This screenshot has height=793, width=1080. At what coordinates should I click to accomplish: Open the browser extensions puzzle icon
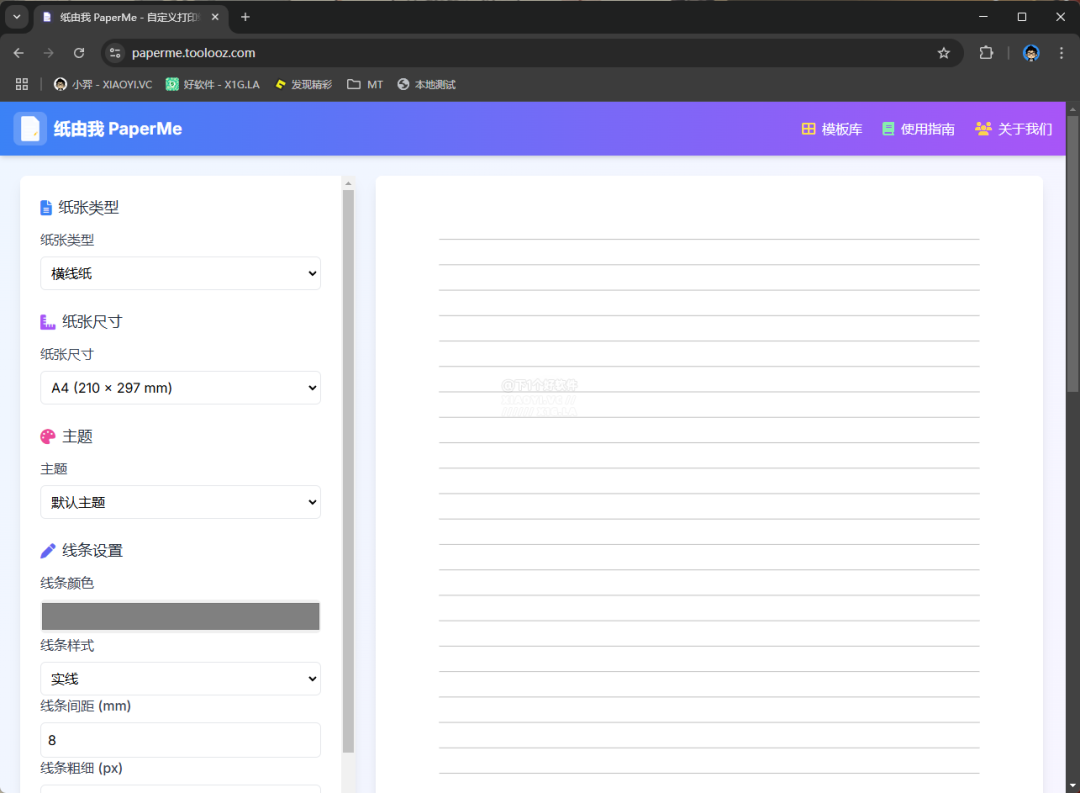986,53
